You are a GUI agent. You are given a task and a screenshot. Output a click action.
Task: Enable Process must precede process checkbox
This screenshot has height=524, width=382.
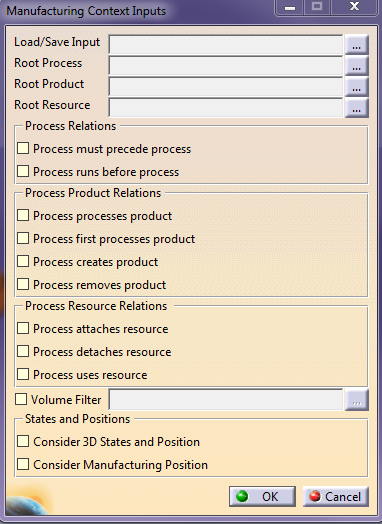[x=23, y=148]
